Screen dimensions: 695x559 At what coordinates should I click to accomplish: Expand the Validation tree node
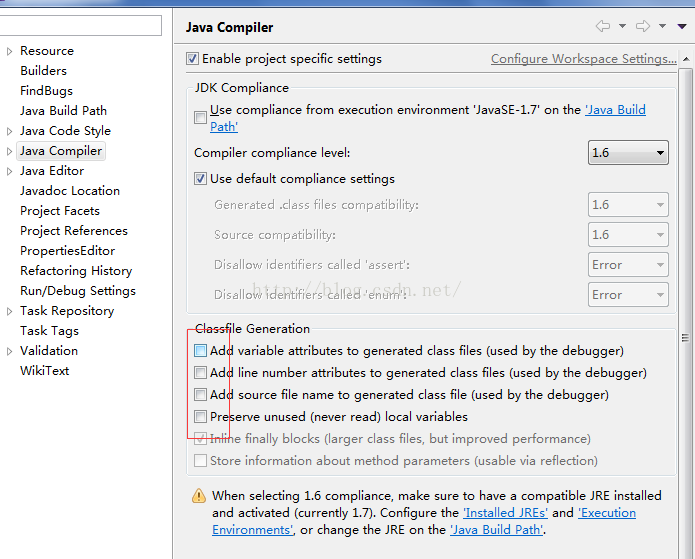click(9, 351)
